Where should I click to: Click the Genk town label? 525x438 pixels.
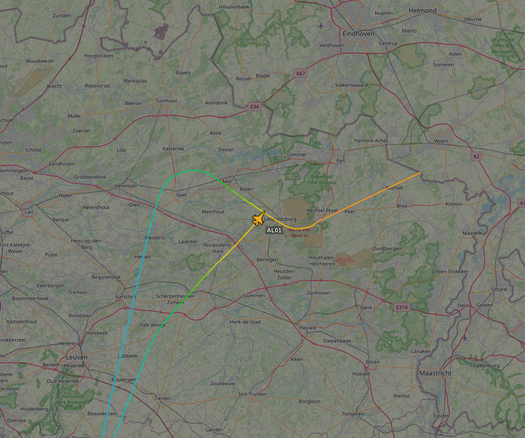pyautogui.click(x=366, y=307)
